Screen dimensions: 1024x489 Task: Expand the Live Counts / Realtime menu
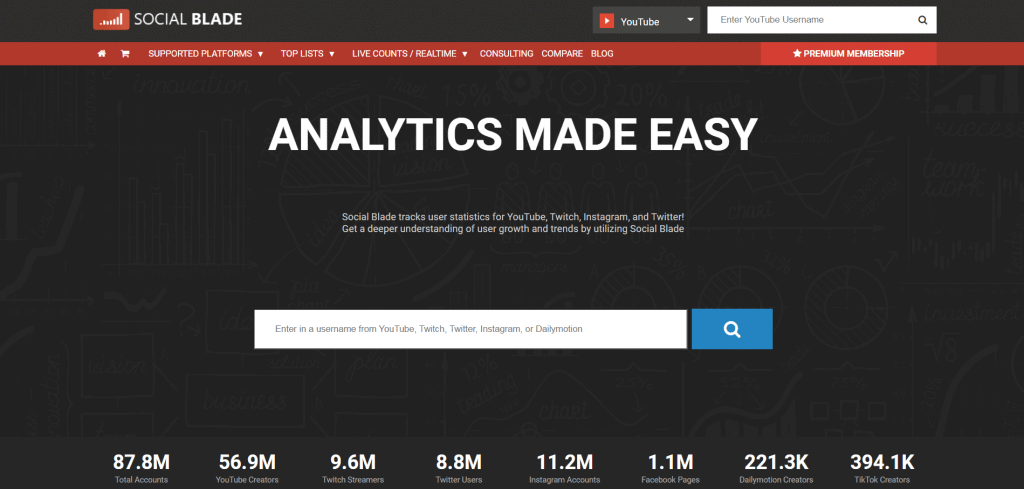409,54
